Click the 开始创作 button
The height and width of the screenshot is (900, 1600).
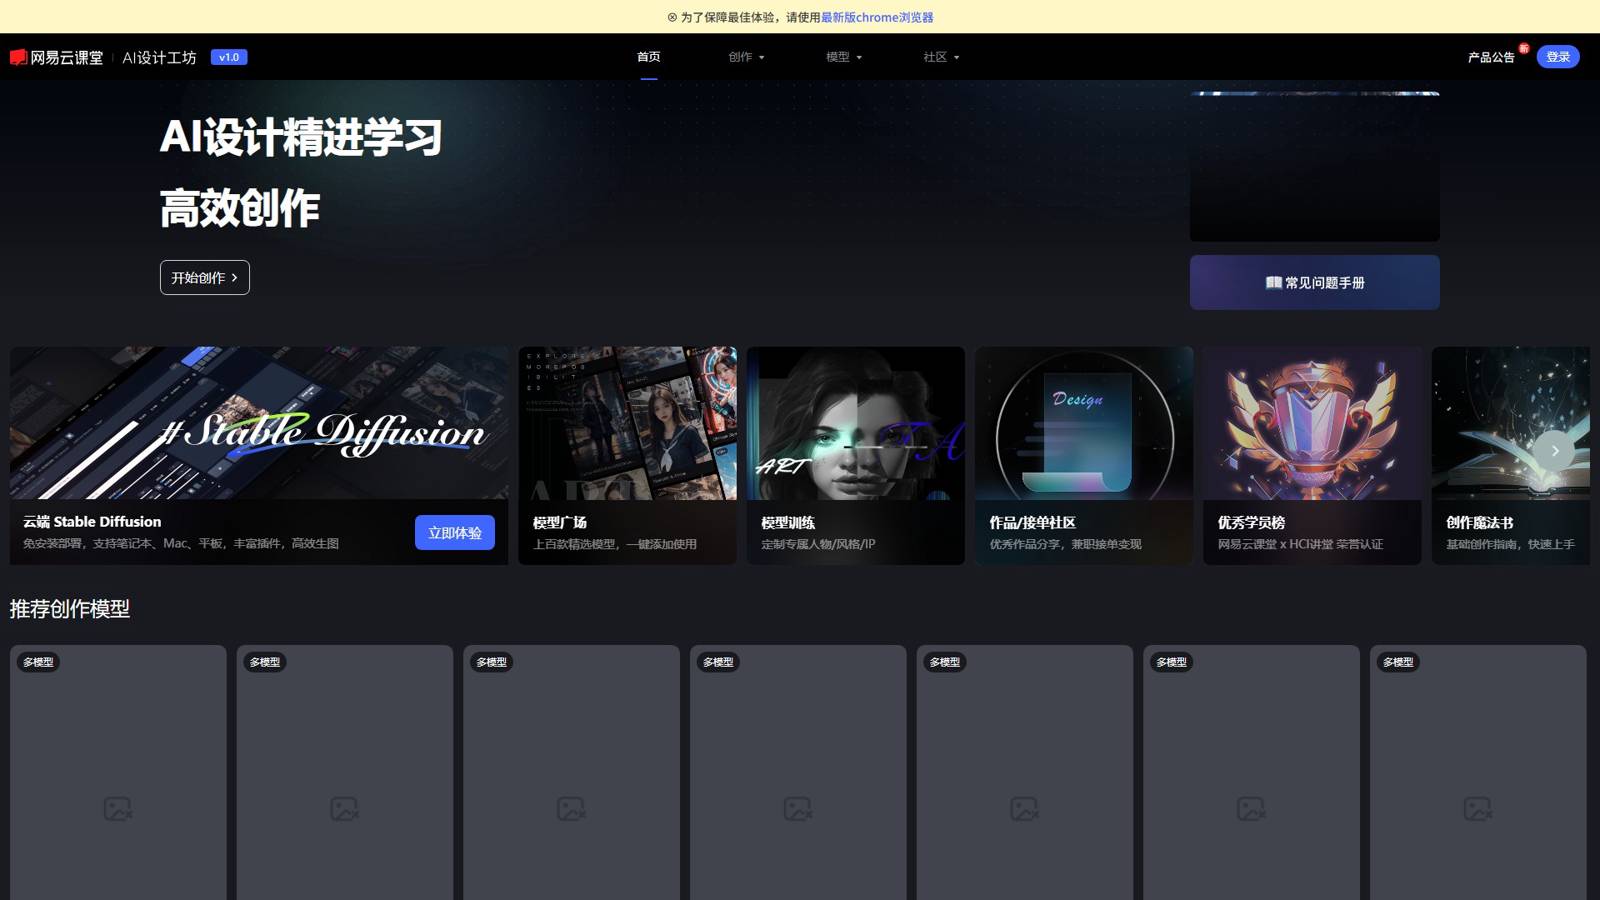click(x=205, y=278)
